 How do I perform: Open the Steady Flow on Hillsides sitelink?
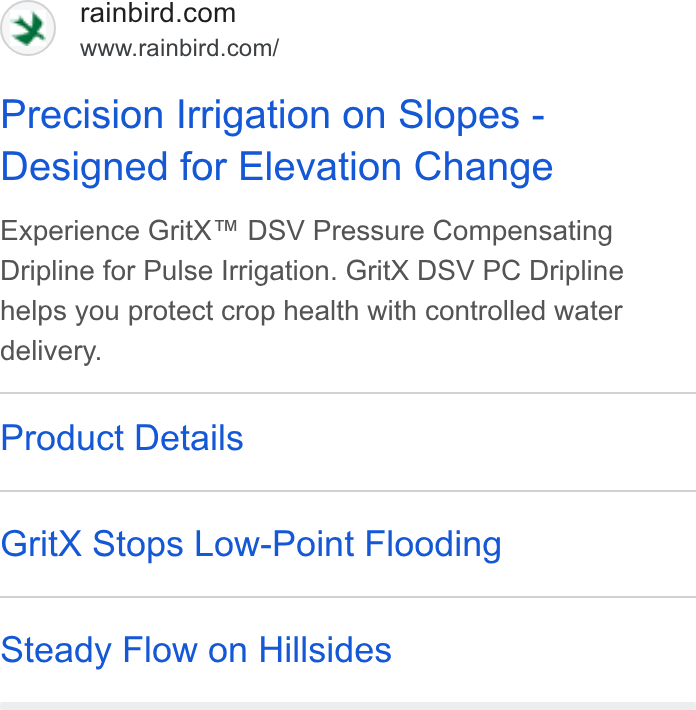196,650
